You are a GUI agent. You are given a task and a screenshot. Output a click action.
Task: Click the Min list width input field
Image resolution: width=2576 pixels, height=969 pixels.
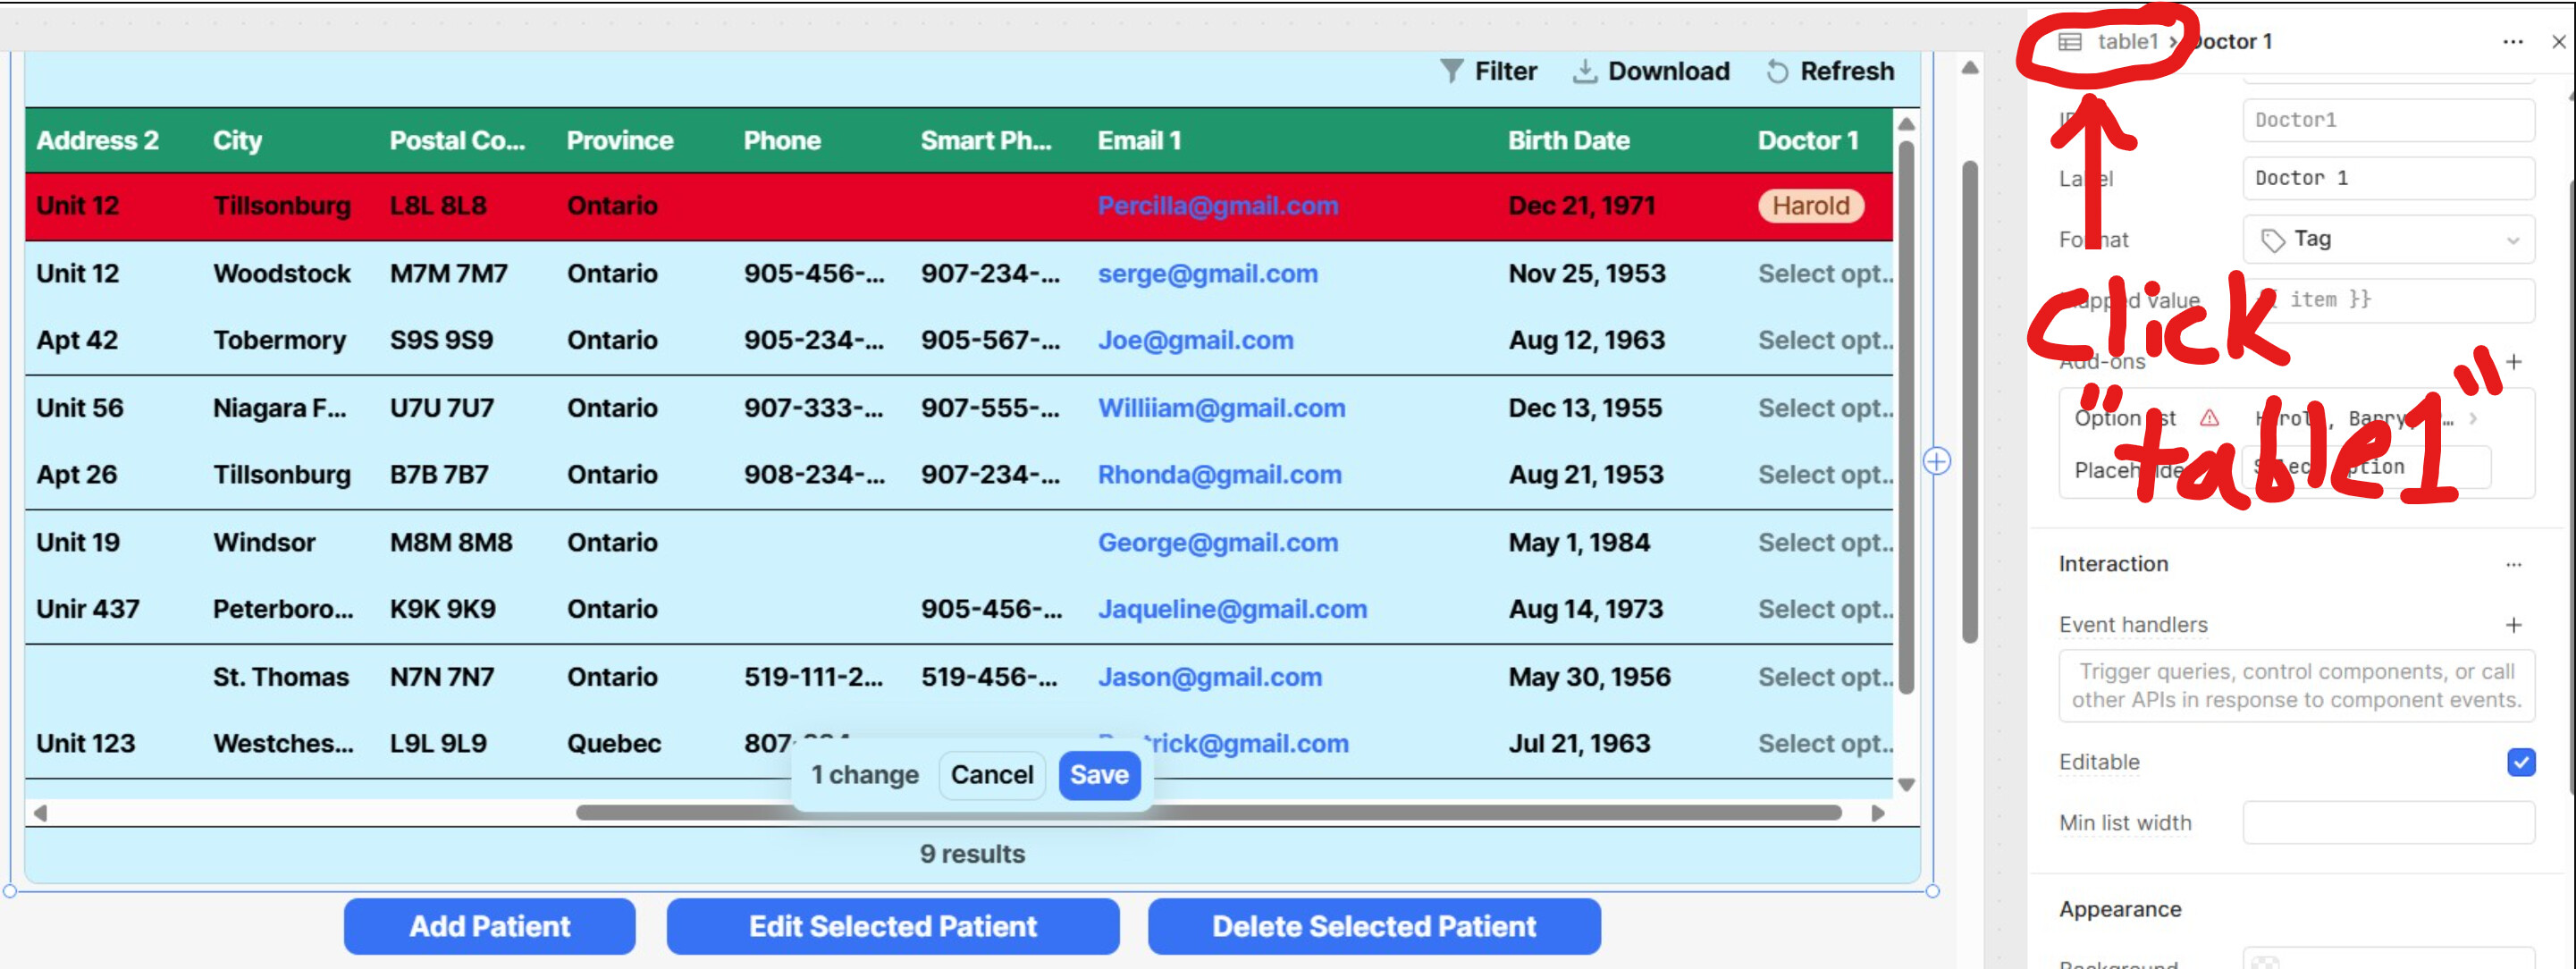point(2387,823)
